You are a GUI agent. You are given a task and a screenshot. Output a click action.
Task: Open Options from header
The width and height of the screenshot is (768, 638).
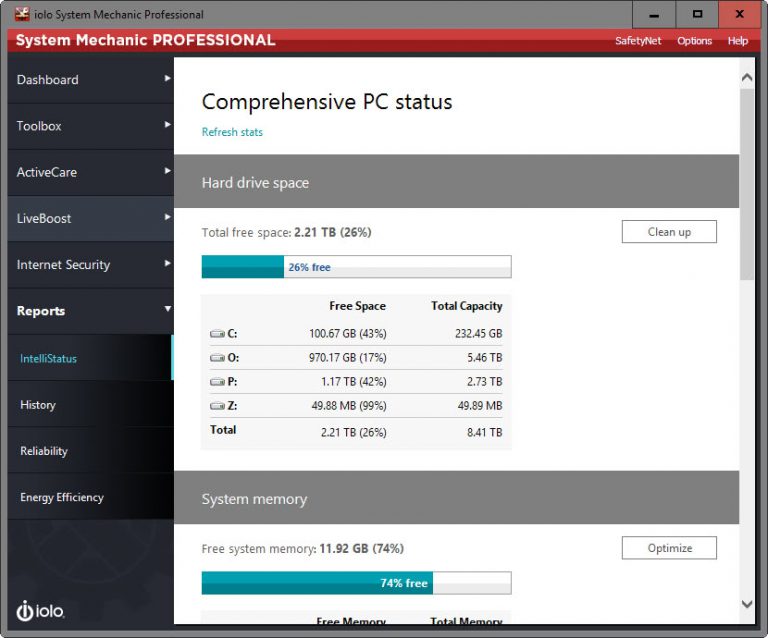point(694,41)
